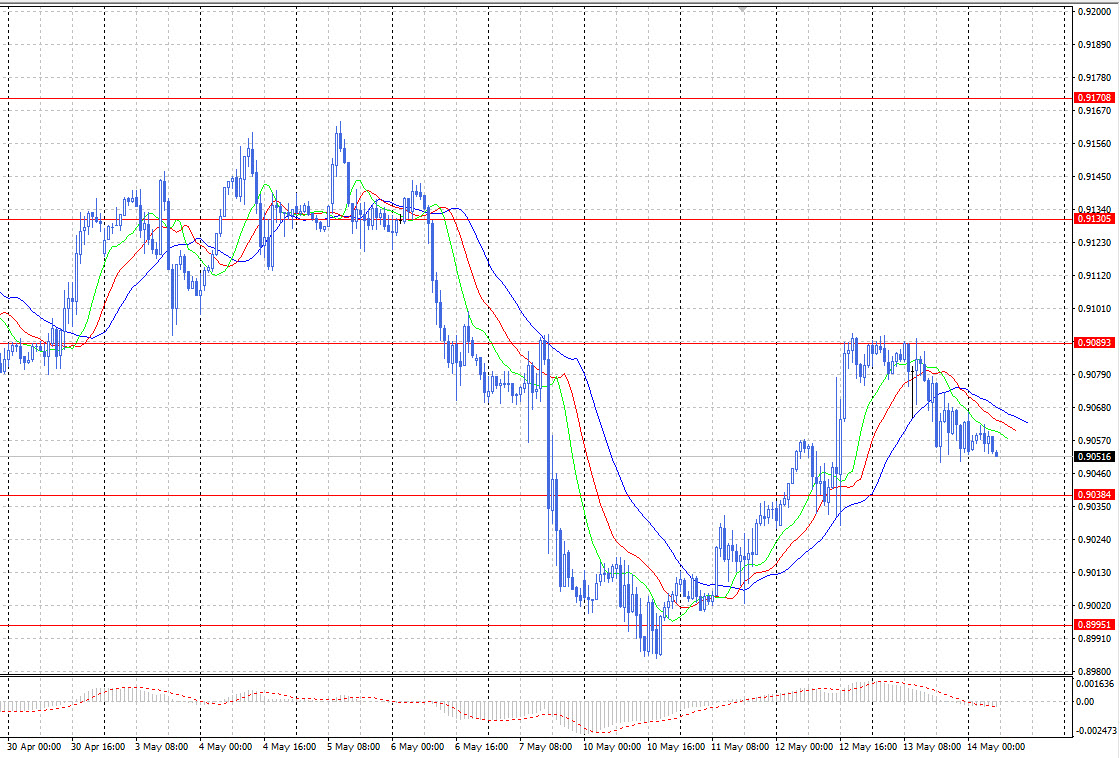Click the 0.91010 price axis value
The height and width of the screenshot is (758, 1120).
click(1094, 309)
